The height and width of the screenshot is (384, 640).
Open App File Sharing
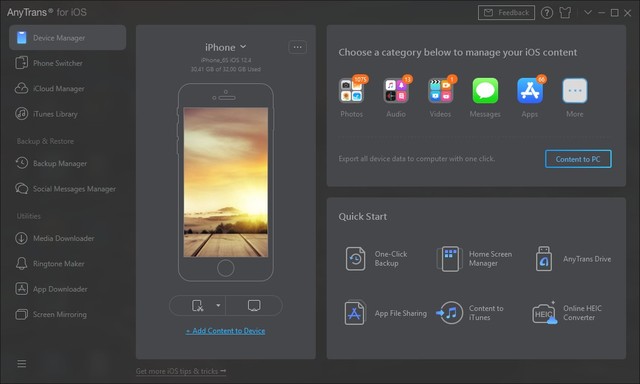click(385, 313)
